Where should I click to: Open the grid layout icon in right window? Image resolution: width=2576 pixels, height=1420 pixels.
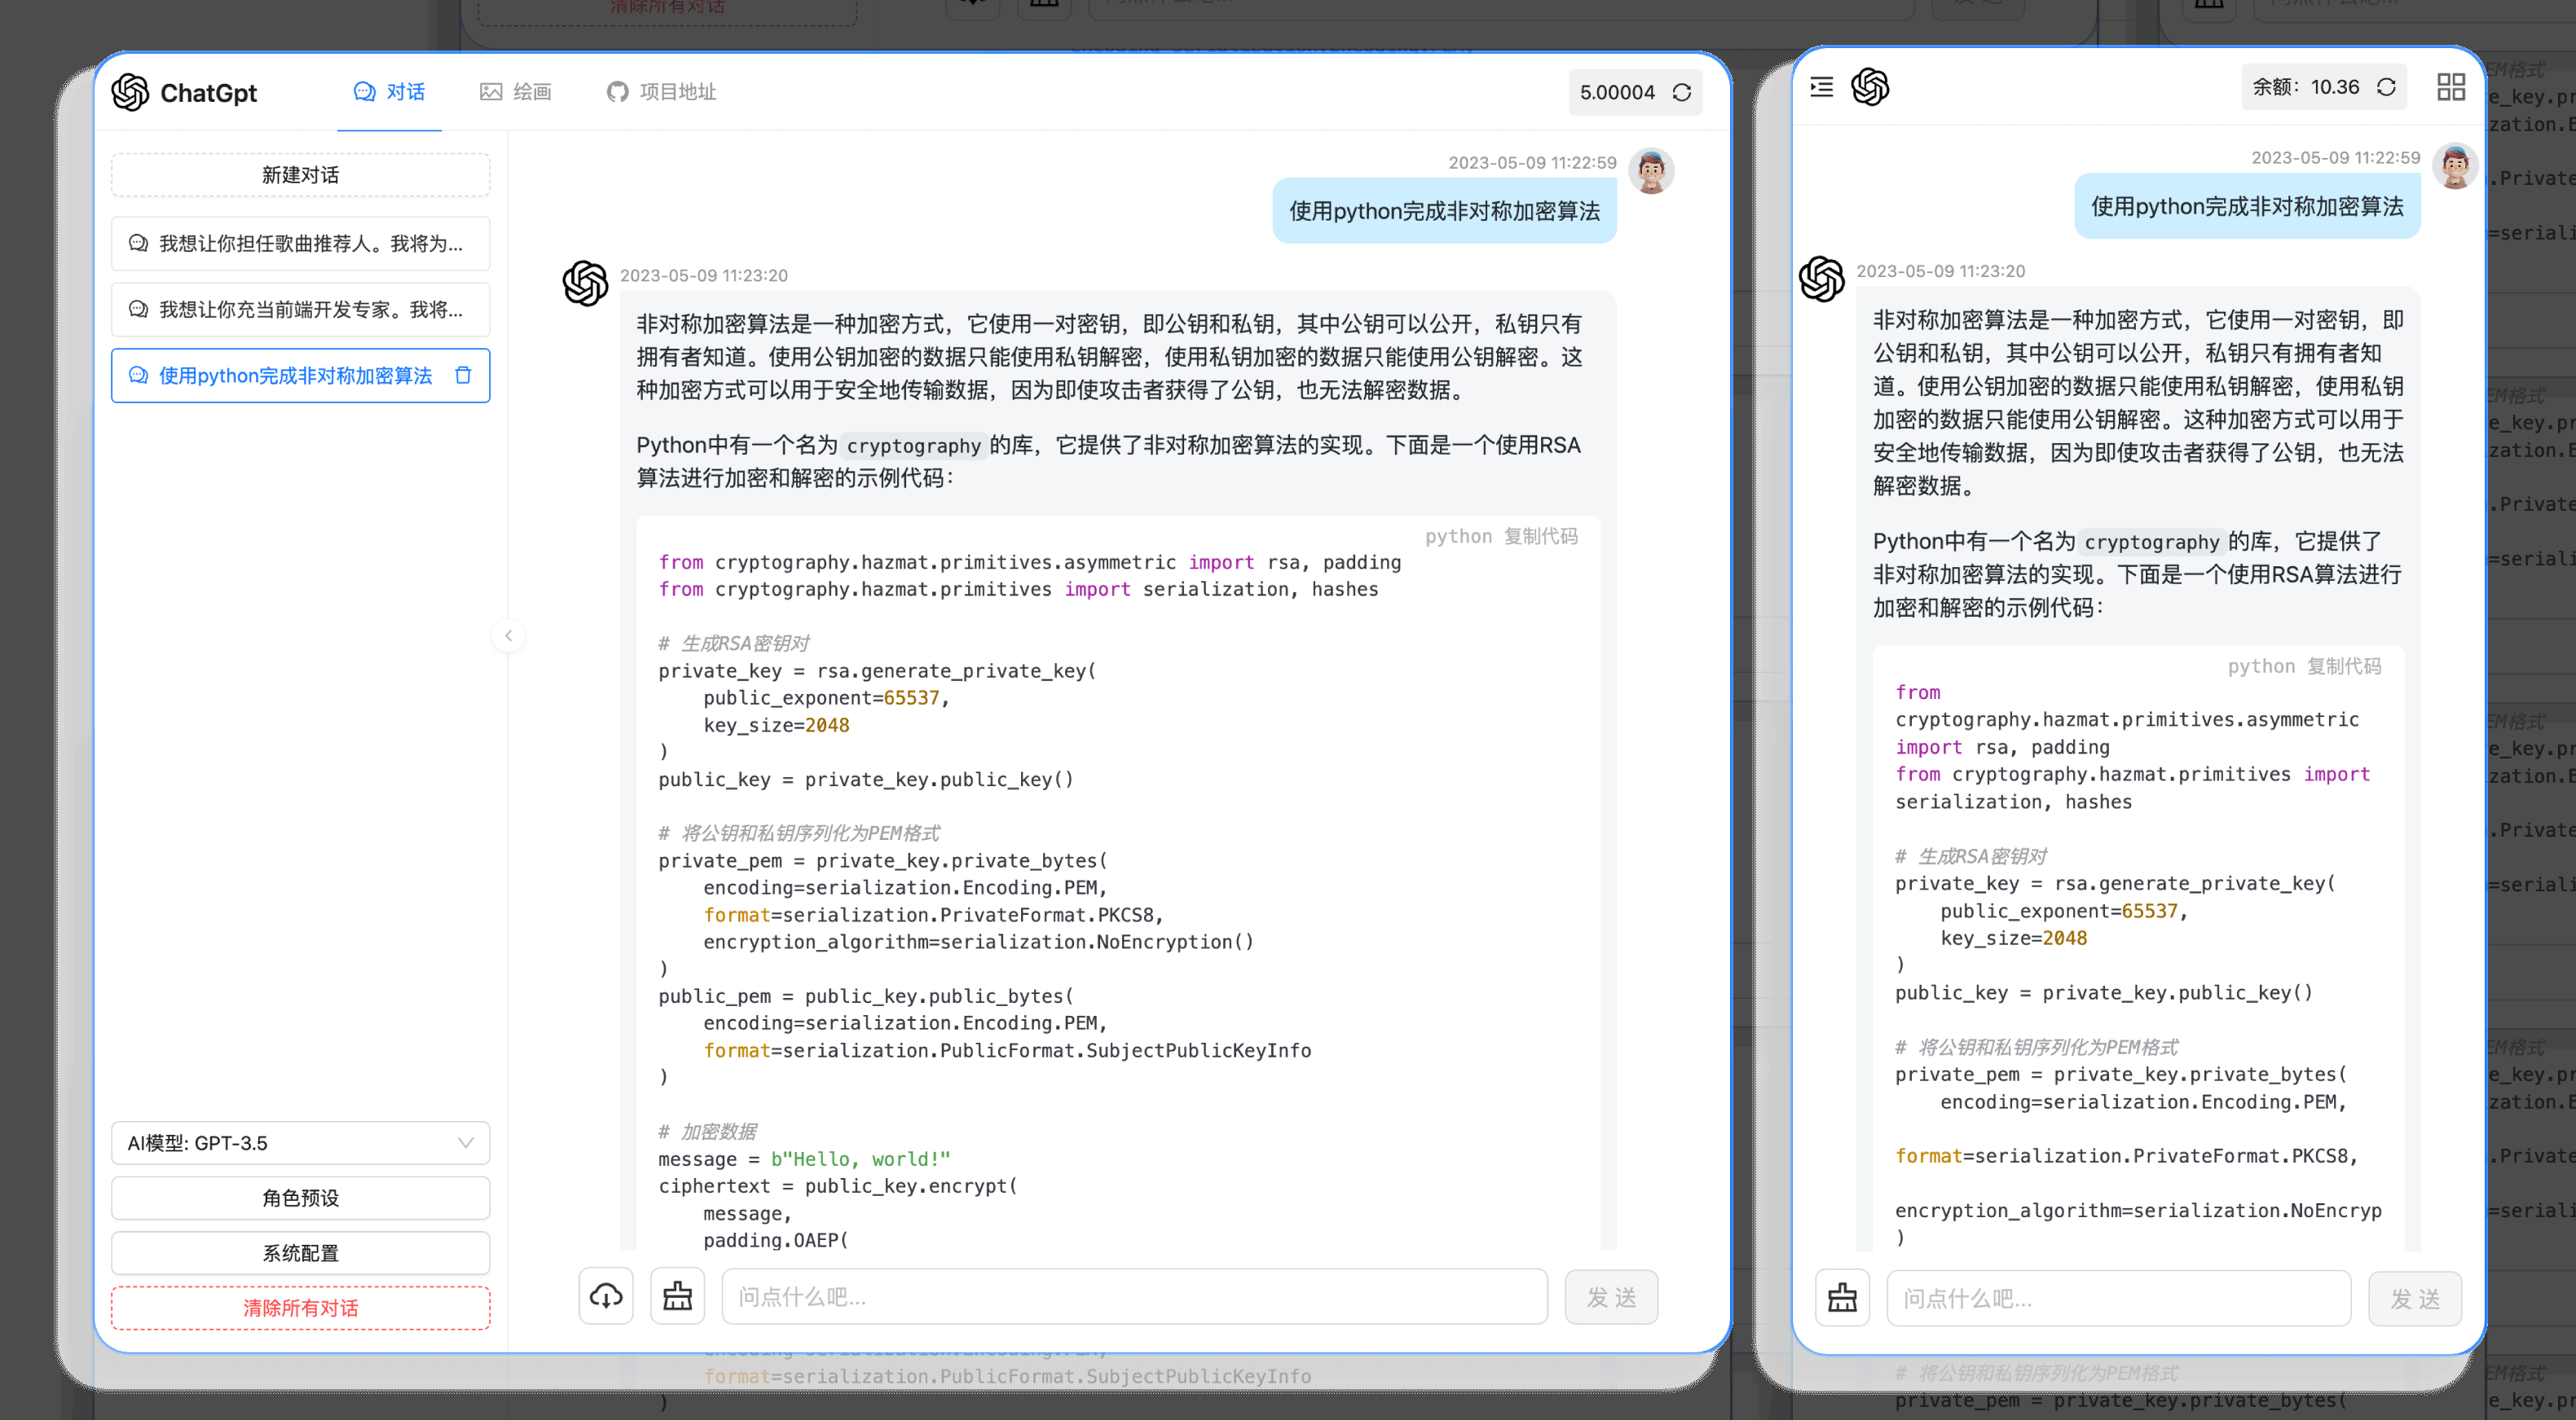2451,87
